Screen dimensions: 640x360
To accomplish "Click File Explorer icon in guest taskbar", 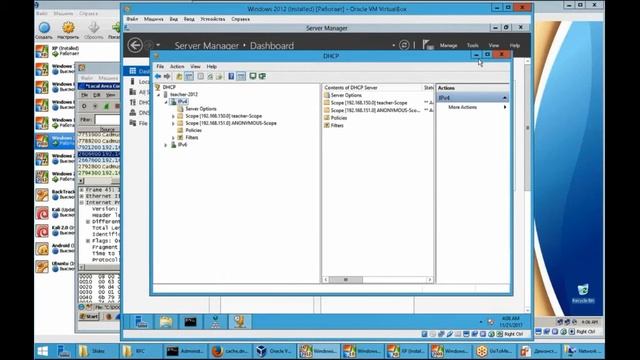I will coord(166,322).
